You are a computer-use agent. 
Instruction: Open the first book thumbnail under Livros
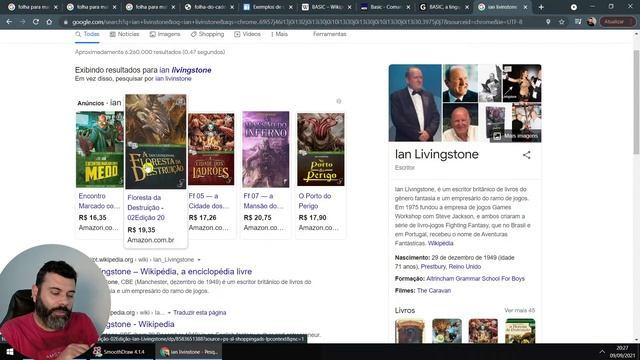coord(410,331)
